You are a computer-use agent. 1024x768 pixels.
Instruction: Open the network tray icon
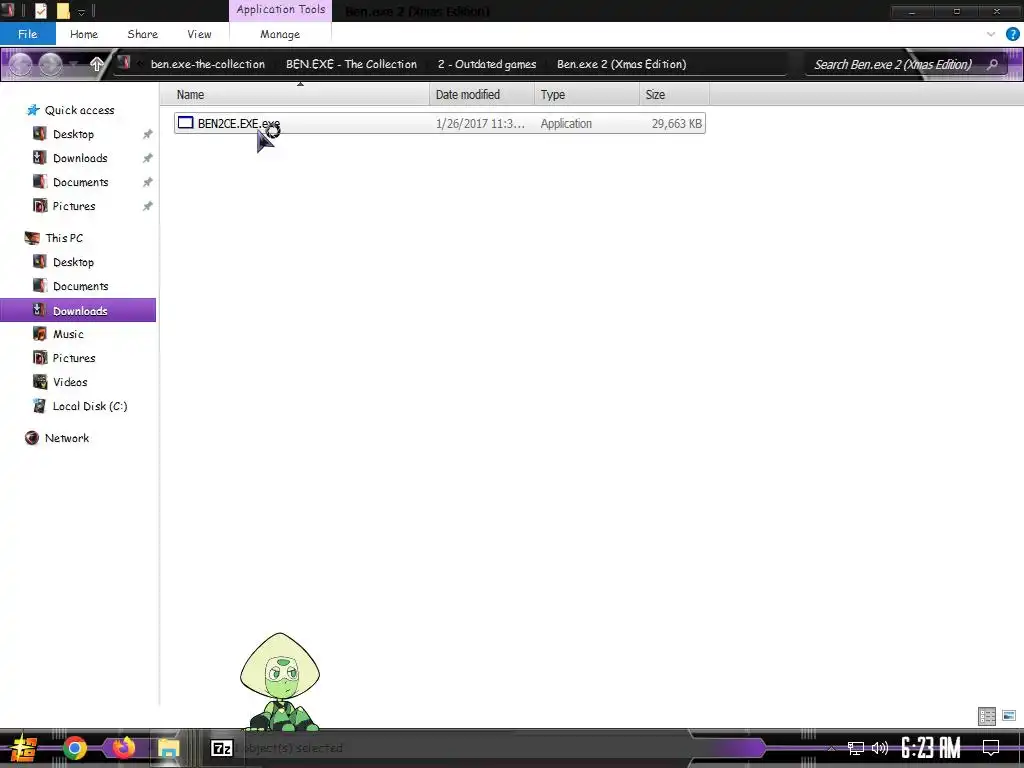click(x=856, y=748)
